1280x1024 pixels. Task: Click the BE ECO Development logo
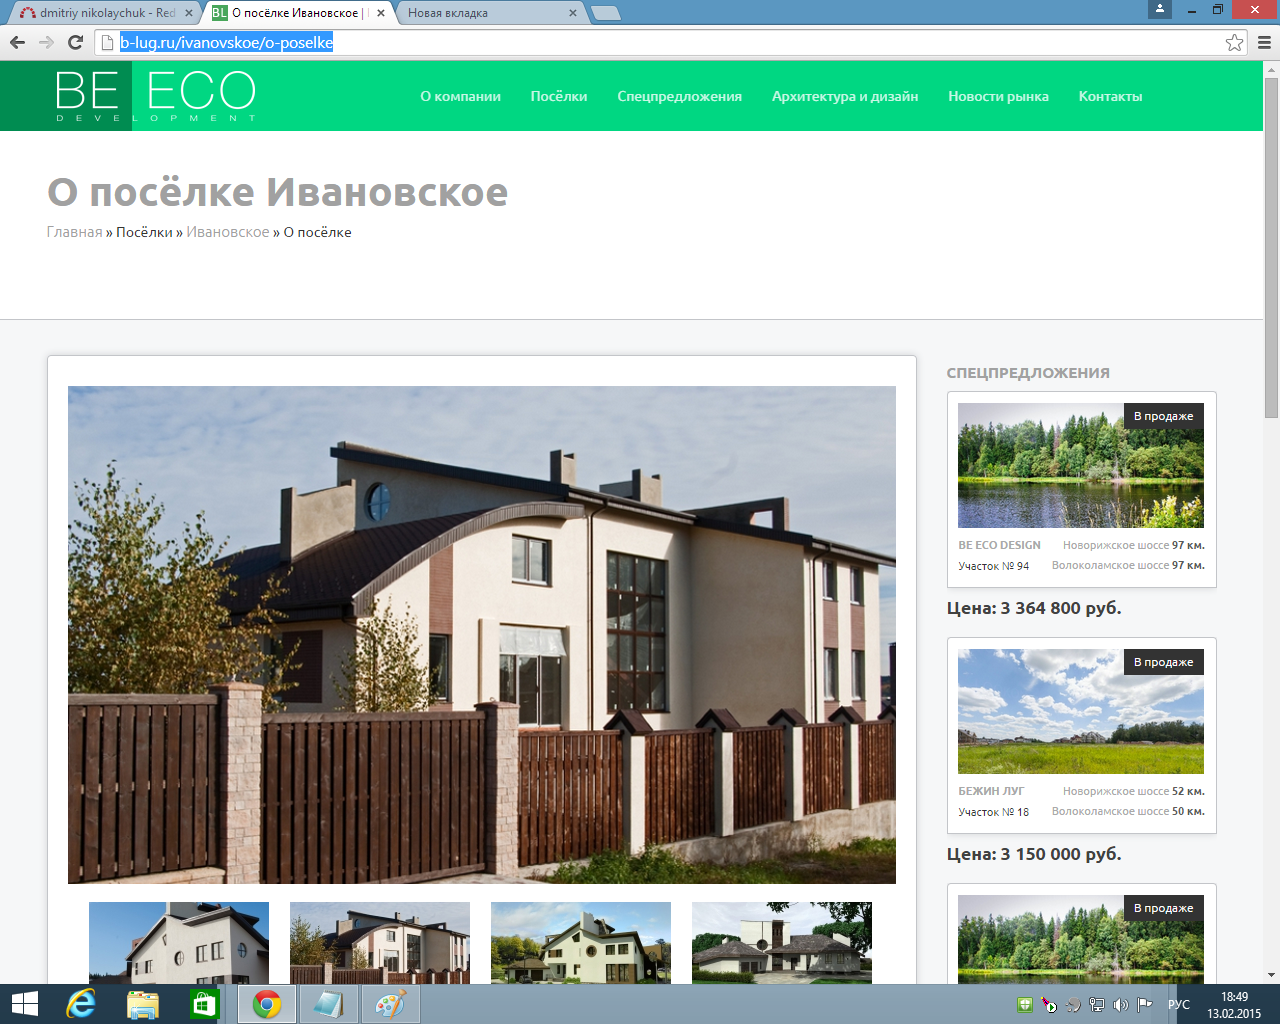pos(155,96)
